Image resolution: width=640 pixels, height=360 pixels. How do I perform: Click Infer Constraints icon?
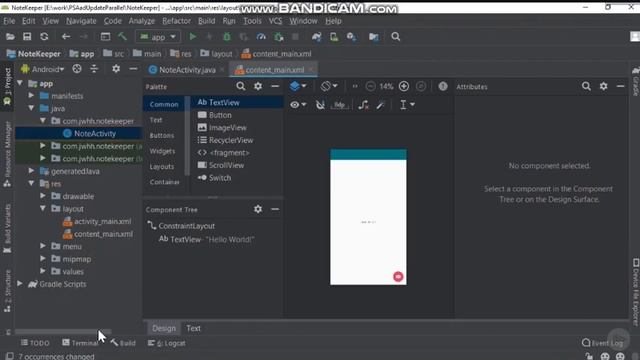[x=380, y=105]
